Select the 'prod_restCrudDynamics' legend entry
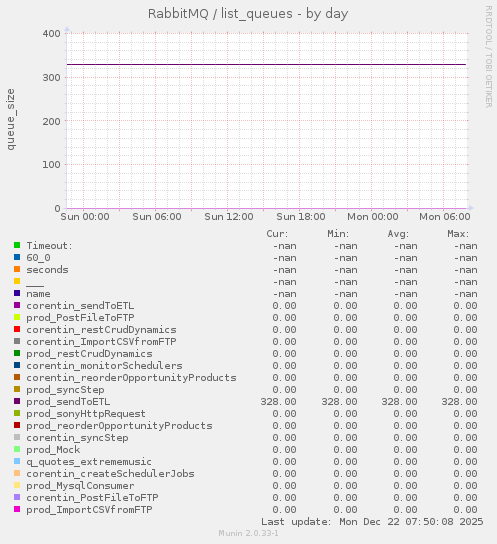This screenshot has width=497, height=544. [89, 354]
